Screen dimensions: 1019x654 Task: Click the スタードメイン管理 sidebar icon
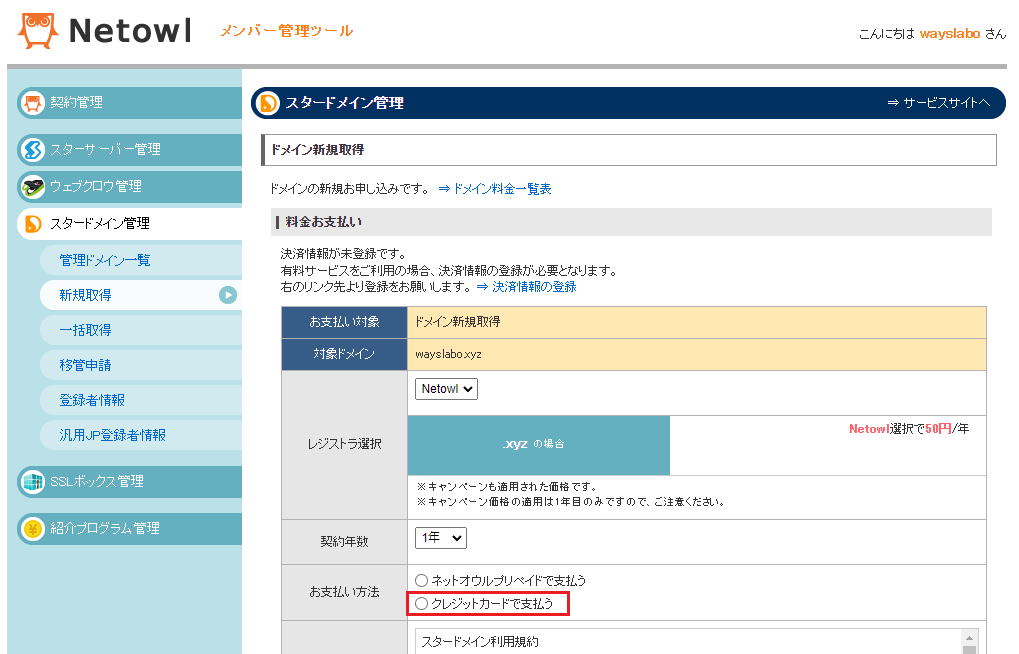pos(33,224)
